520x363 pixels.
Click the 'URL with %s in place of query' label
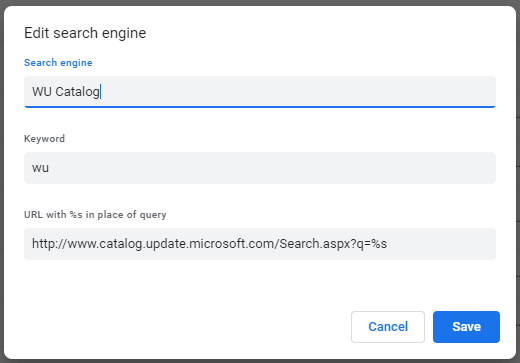pos(95,215)
